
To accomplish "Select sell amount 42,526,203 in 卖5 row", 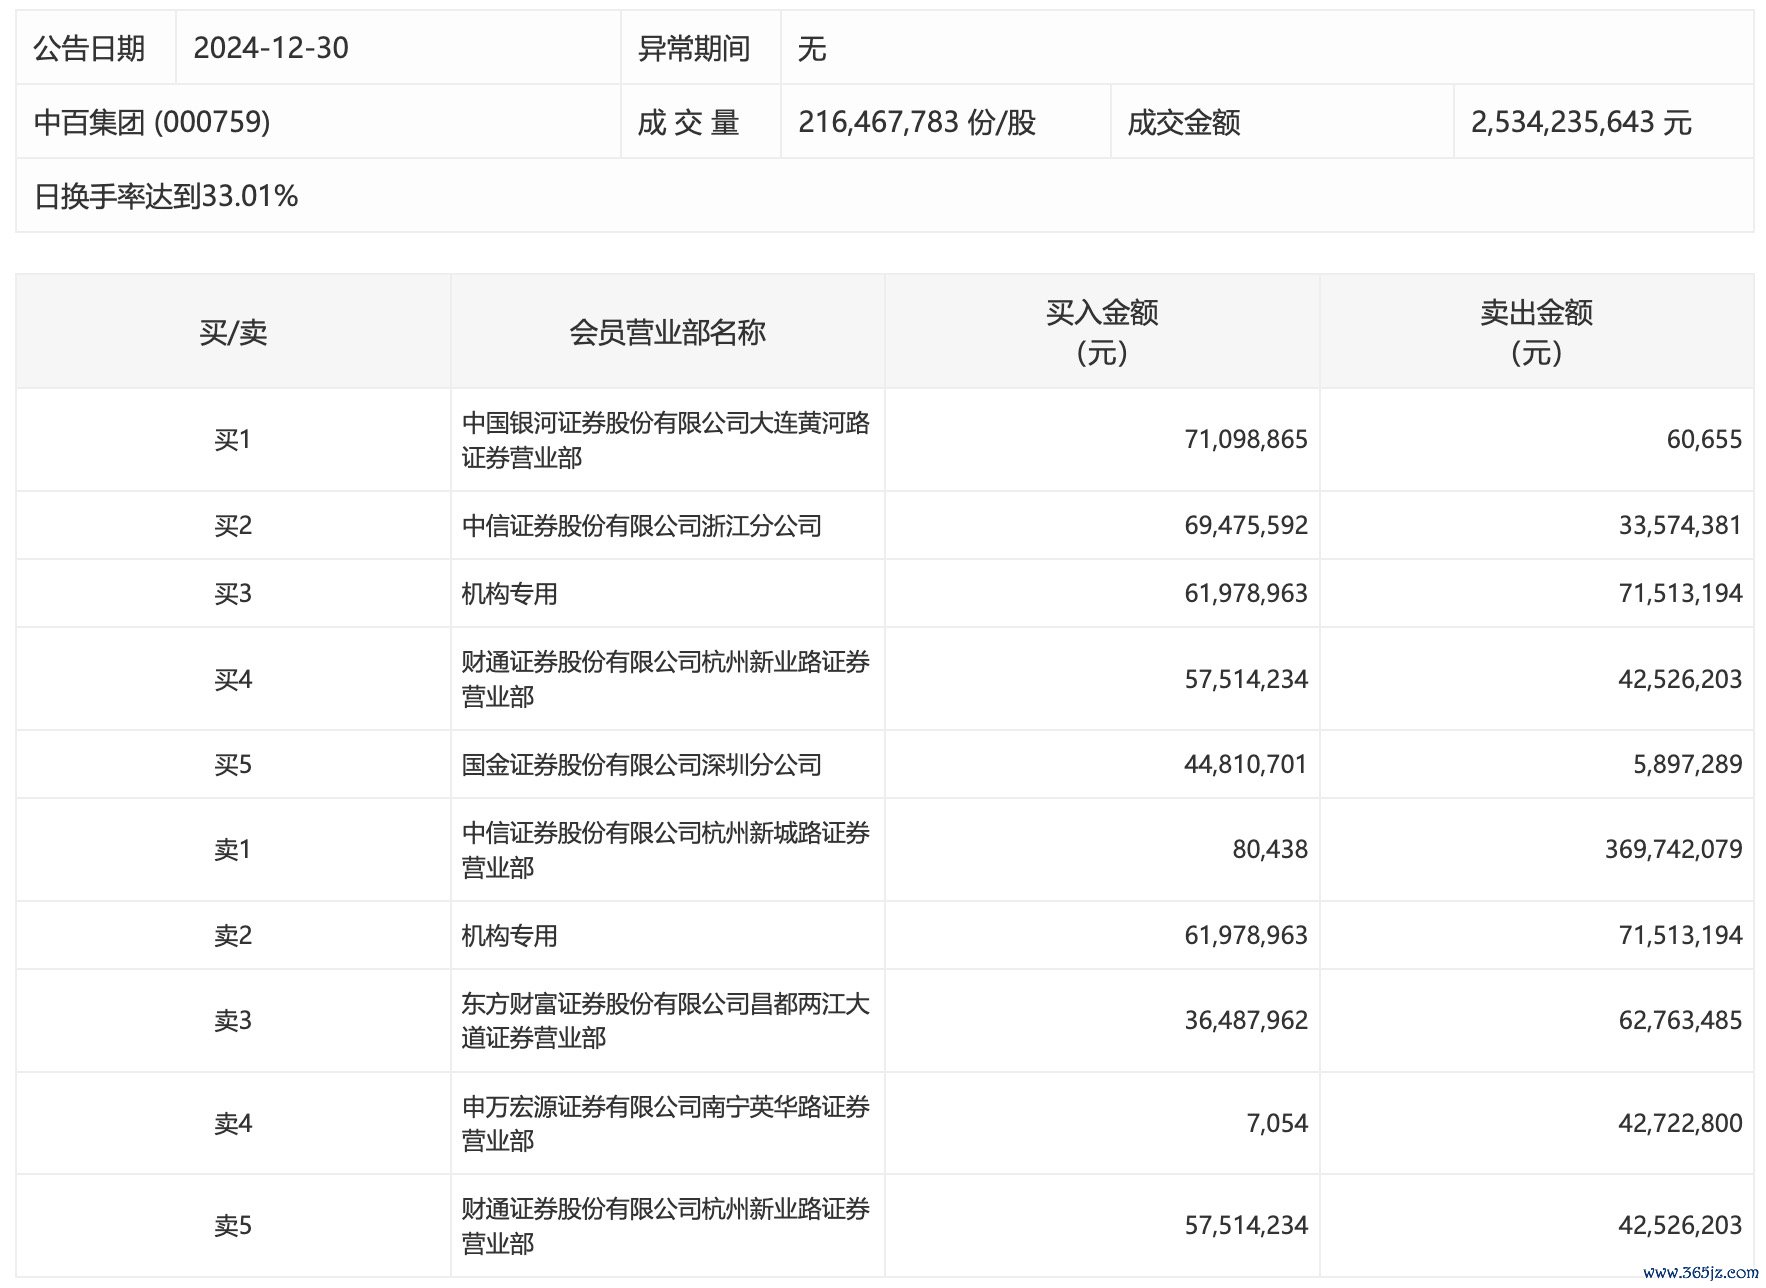I will (x=1680, y=1225).
